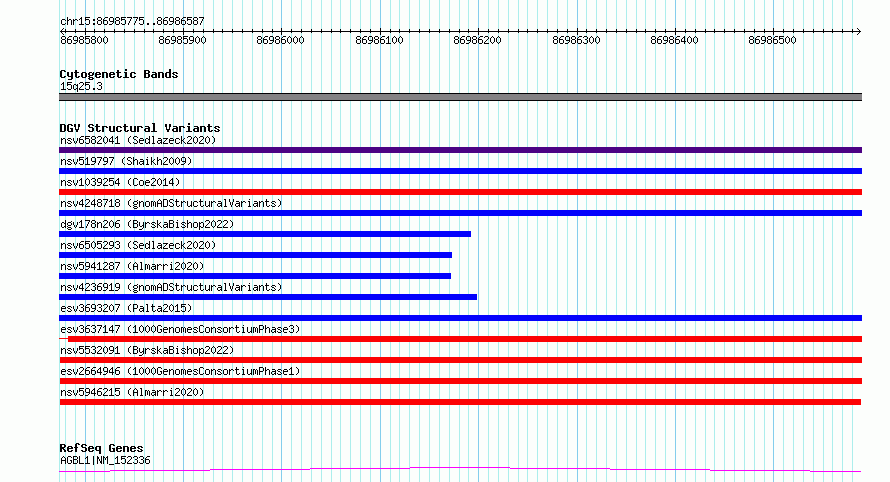The width and height of the screenshot is (890, 482).
Task: Click esv2664946 (1000GenomesConsortiumPhase1) label
Action: coord(180,371)
